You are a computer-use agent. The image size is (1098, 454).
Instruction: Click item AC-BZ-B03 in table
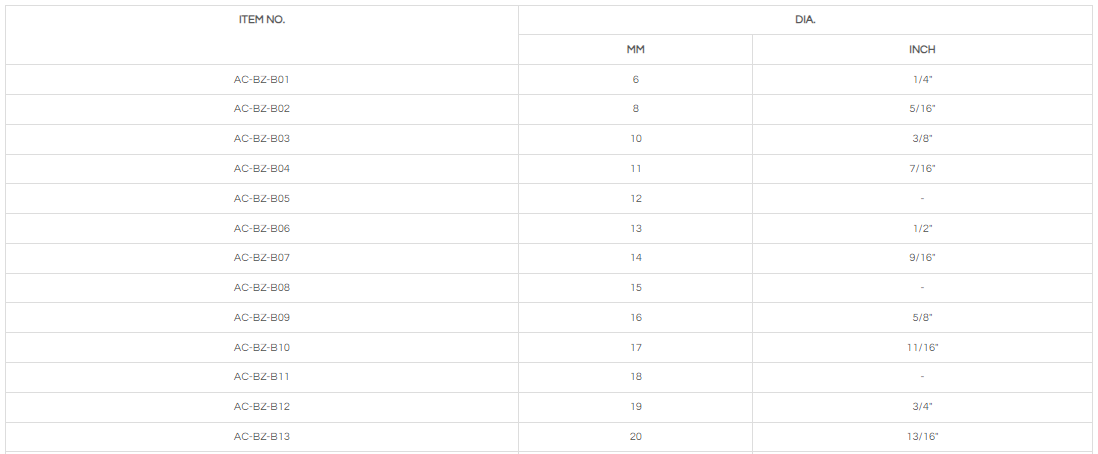(x=262, y=139)
